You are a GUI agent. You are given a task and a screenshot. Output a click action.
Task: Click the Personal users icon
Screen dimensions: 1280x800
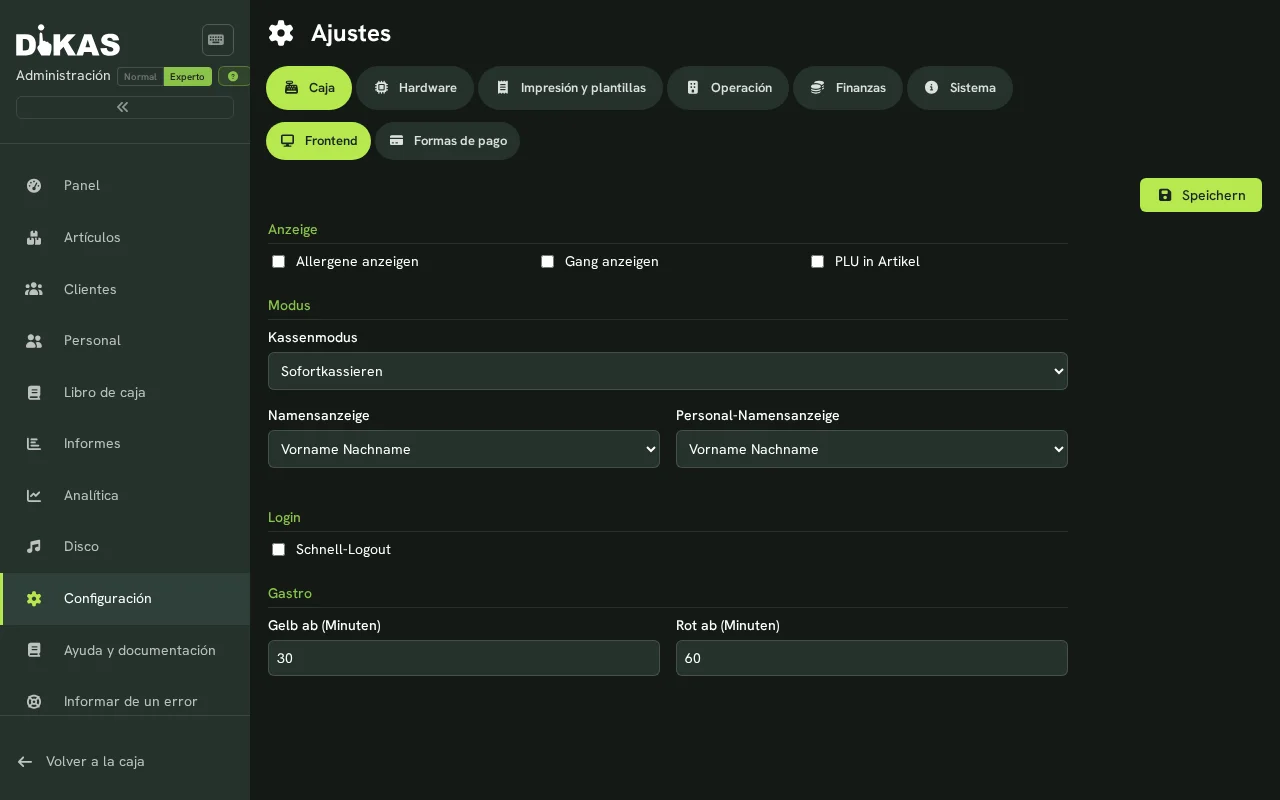34,341
